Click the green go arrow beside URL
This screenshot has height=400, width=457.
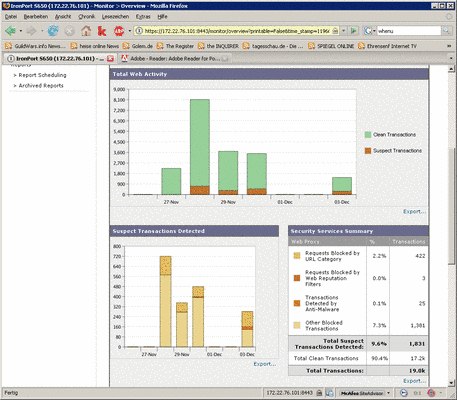pyautogui.click(x=353, y=31)
